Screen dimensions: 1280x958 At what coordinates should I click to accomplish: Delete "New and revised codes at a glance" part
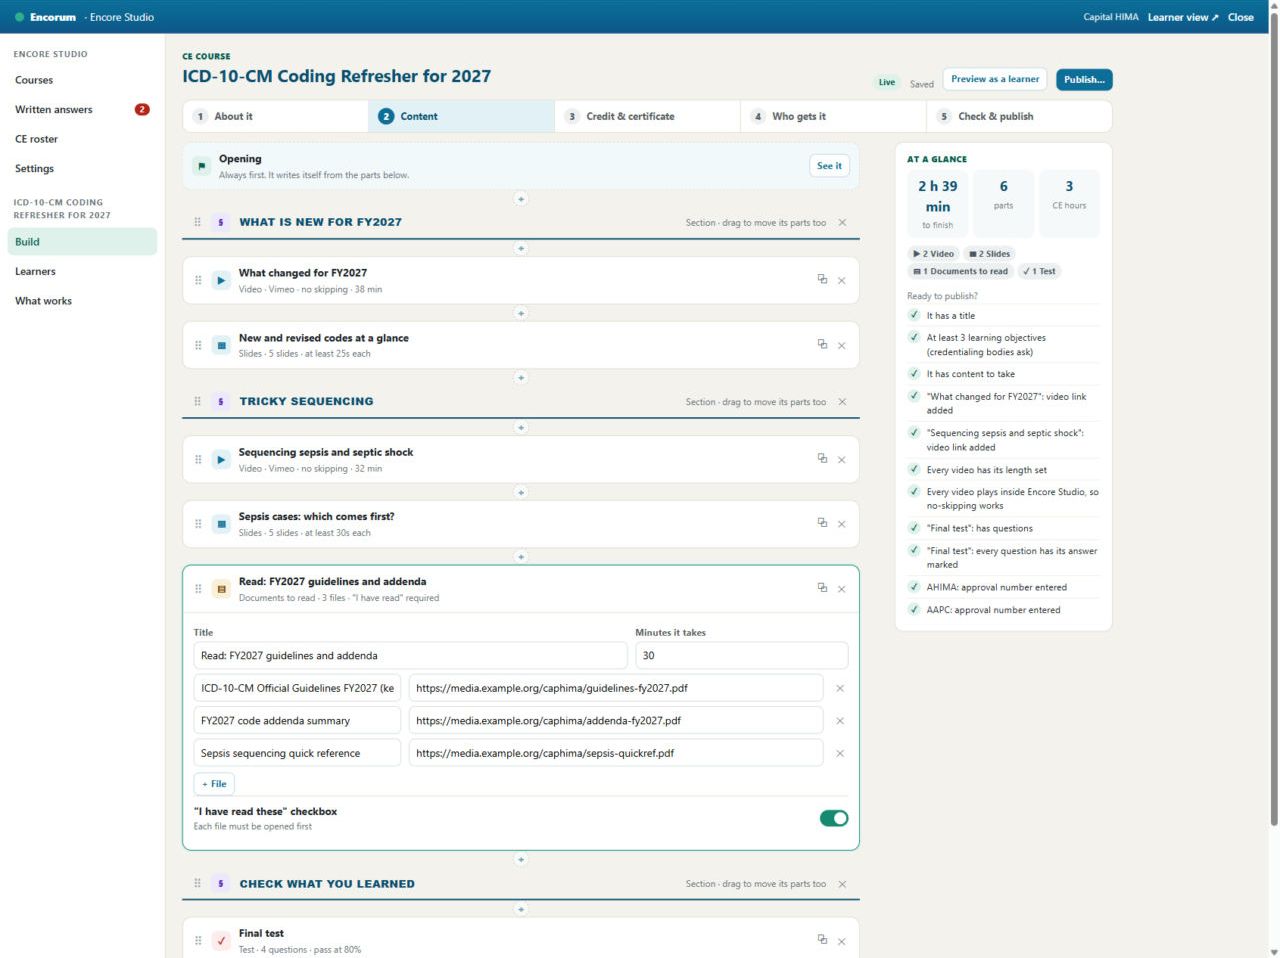[x=842, y=345]
